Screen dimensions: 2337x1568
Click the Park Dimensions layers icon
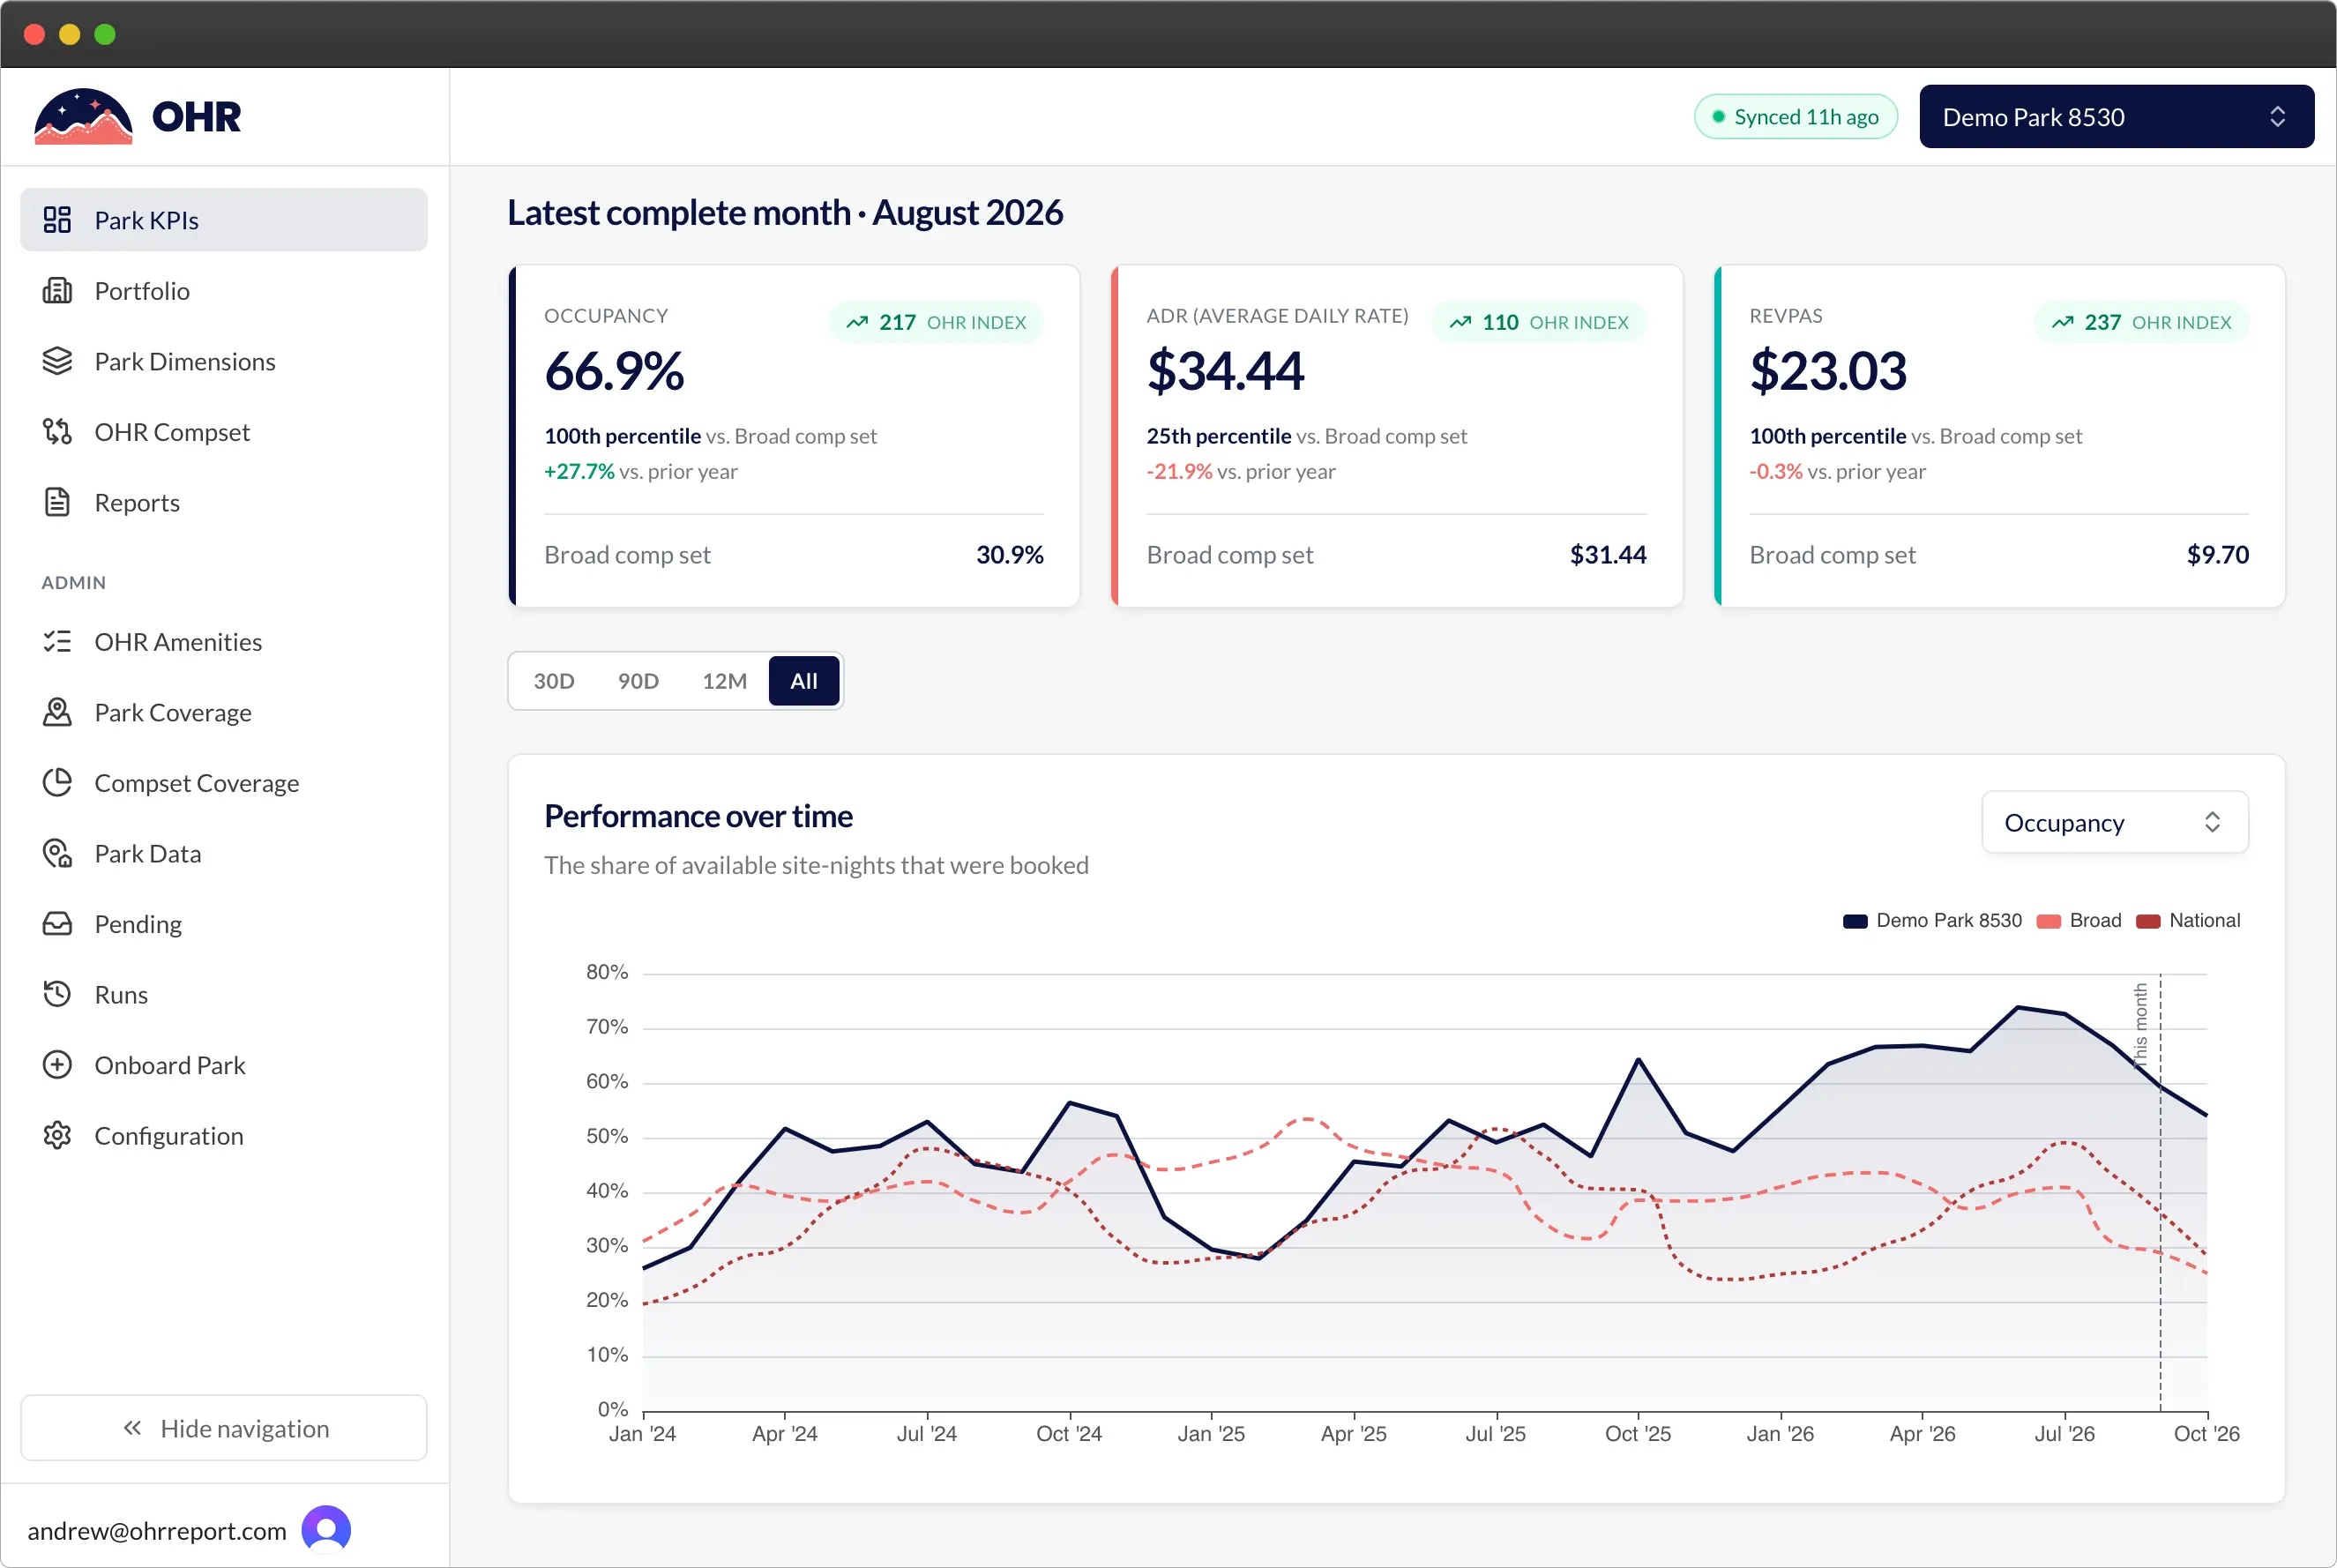tap(57, 361)
